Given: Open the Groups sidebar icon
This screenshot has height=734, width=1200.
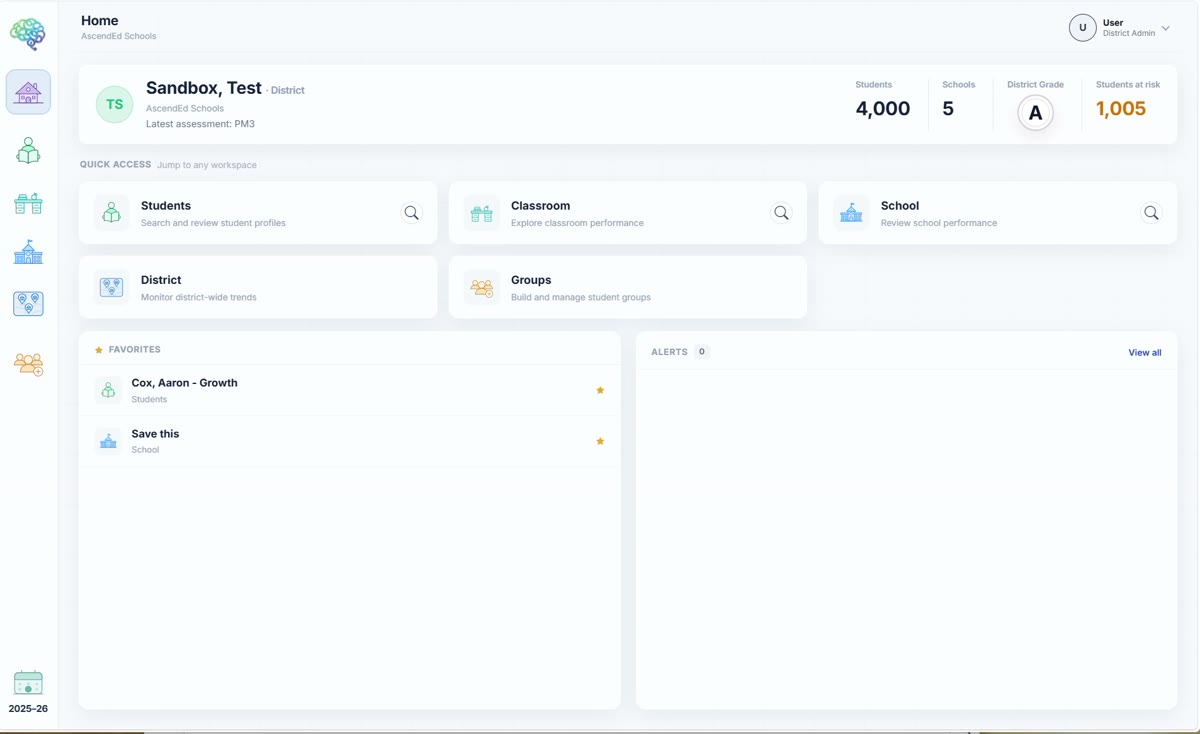Looking at the screenshot, I should (x=28, y=364).
